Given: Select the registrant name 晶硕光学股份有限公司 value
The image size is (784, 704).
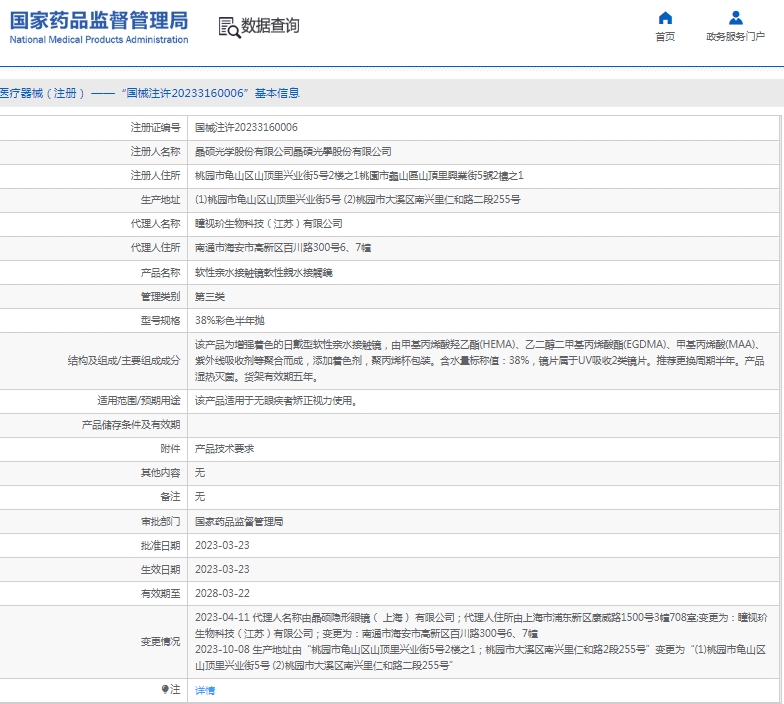Looking at the screenshot, I should coord(293,152).
